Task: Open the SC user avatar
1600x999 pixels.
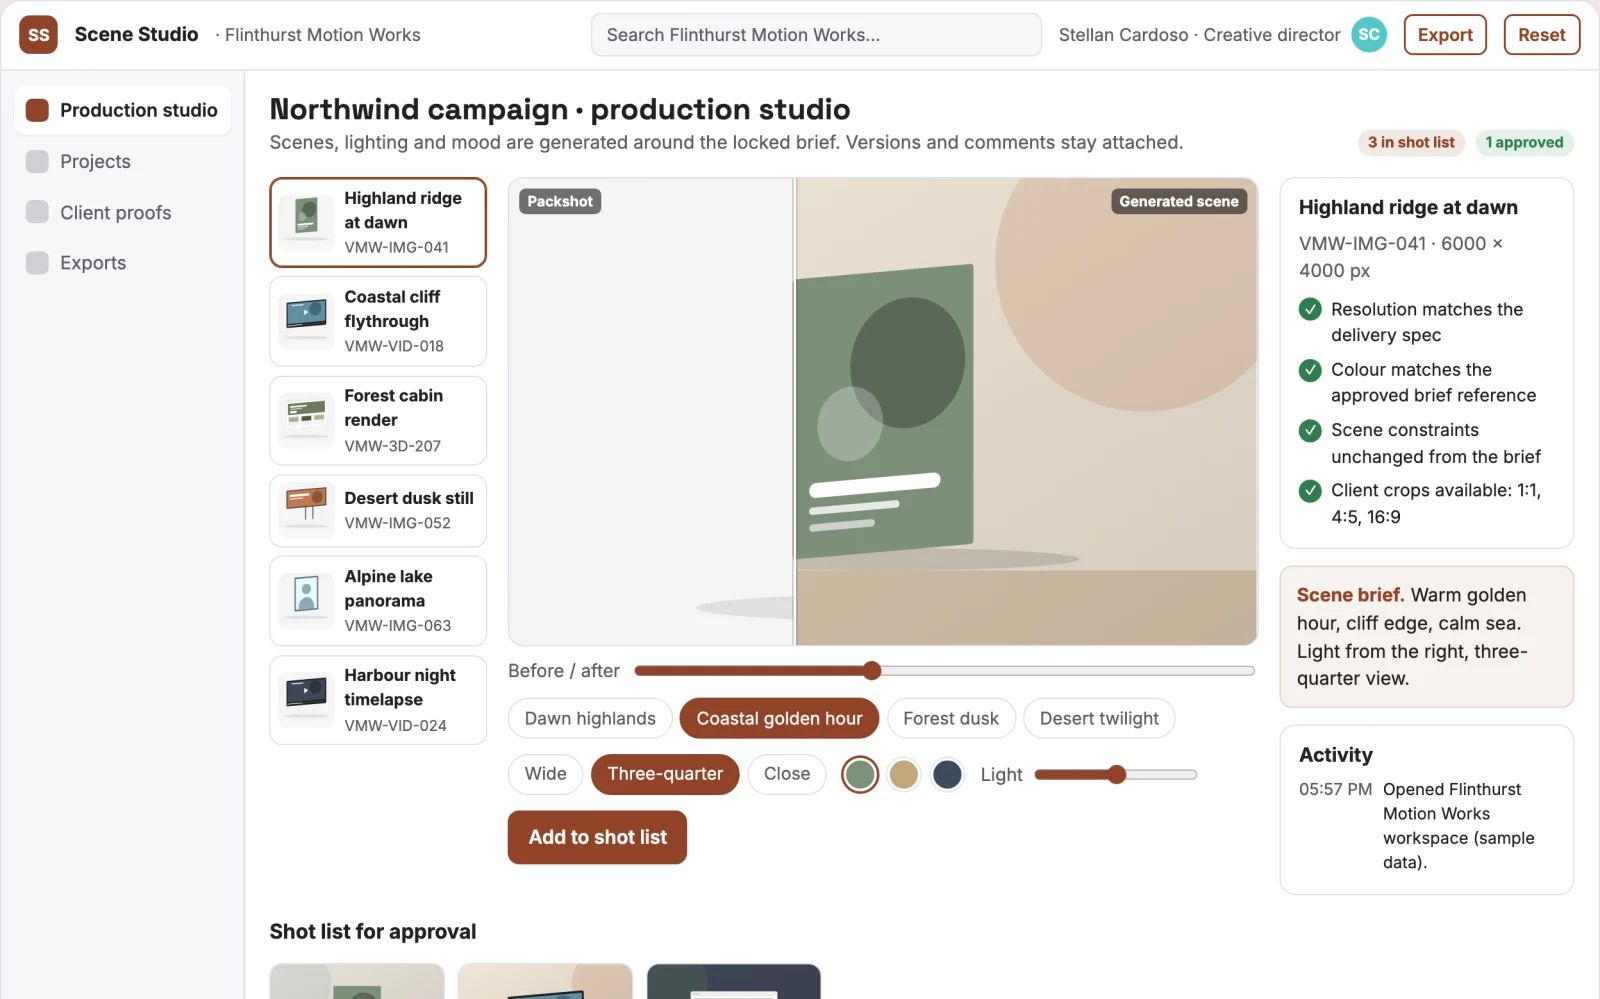Action: [1369, 35]
